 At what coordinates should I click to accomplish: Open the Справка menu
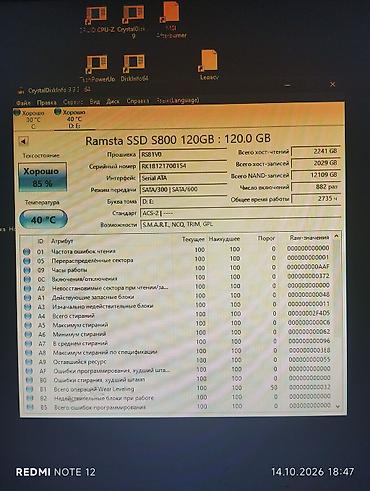pyautogui.click(x=138, y=101)
